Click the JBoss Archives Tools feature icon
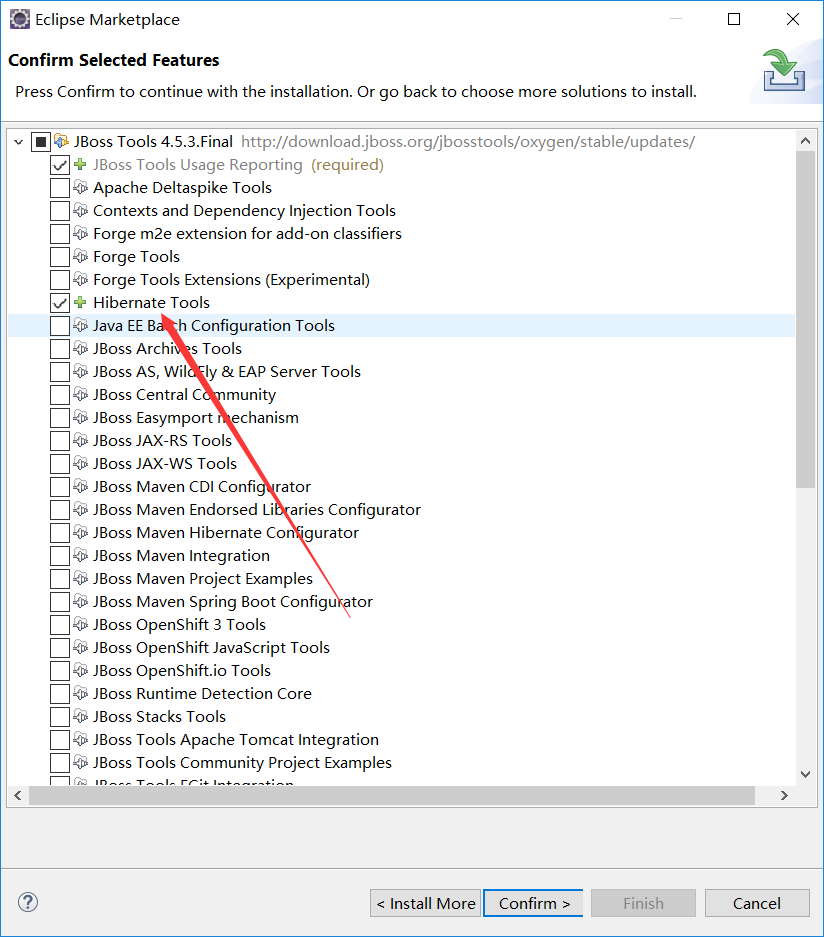Screen dimensions: 824x937 (x=81, y=348)
